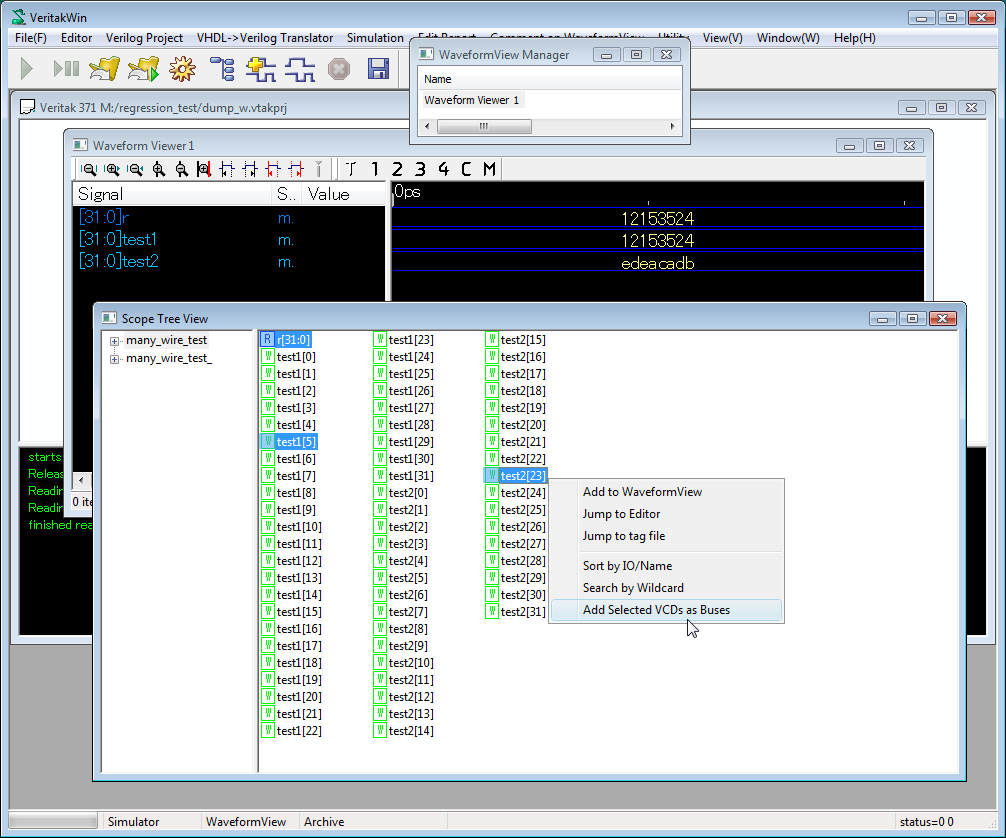Viewport: 1006px width, 838px height.
Task: Select test1[31] in the signal list
Action: [404, 476]
